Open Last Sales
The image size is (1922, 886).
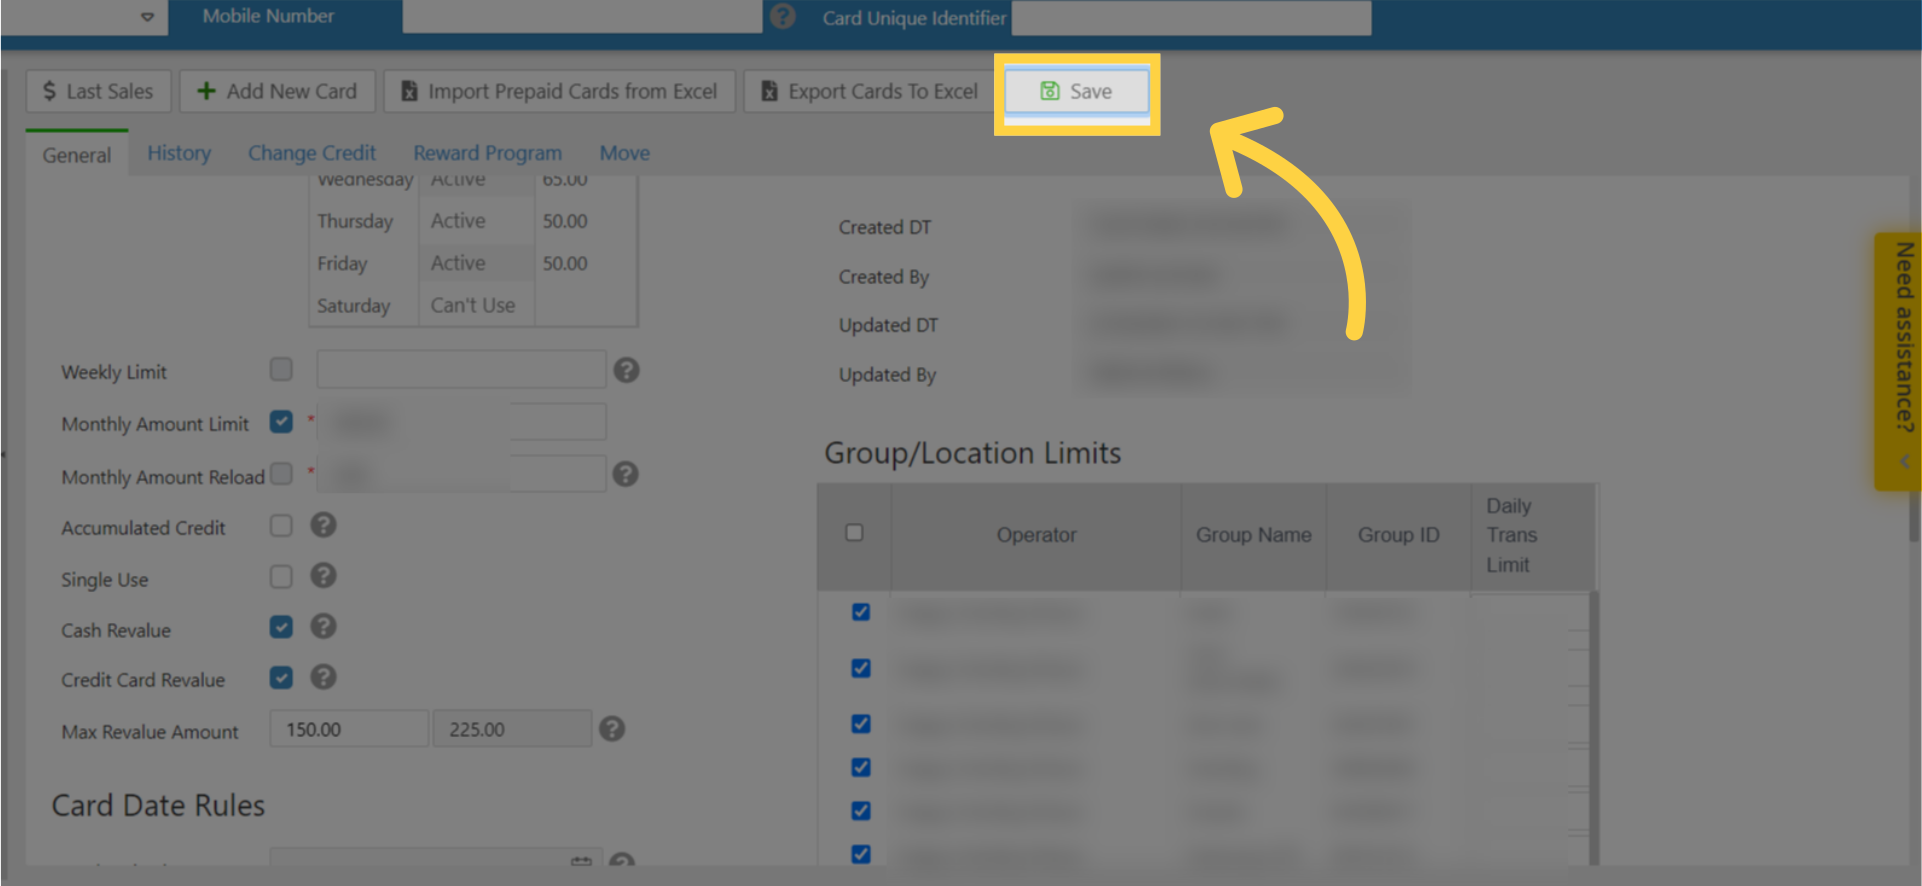click(x=98, y=91)
